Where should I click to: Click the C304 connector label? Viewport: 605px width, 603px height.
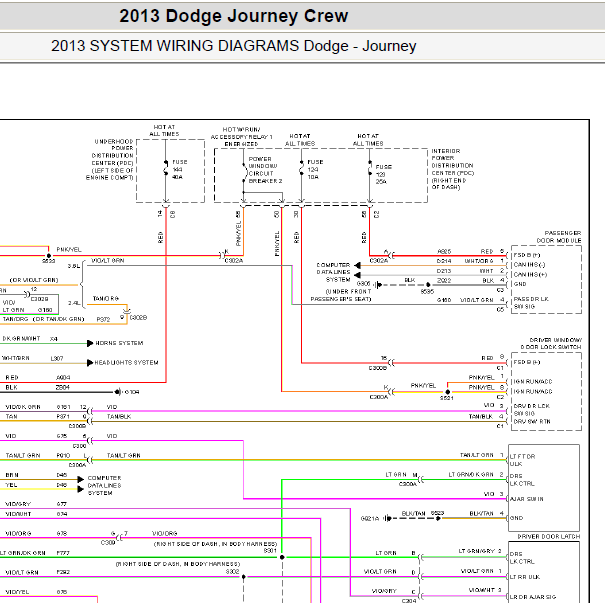[x=409, y=601]
